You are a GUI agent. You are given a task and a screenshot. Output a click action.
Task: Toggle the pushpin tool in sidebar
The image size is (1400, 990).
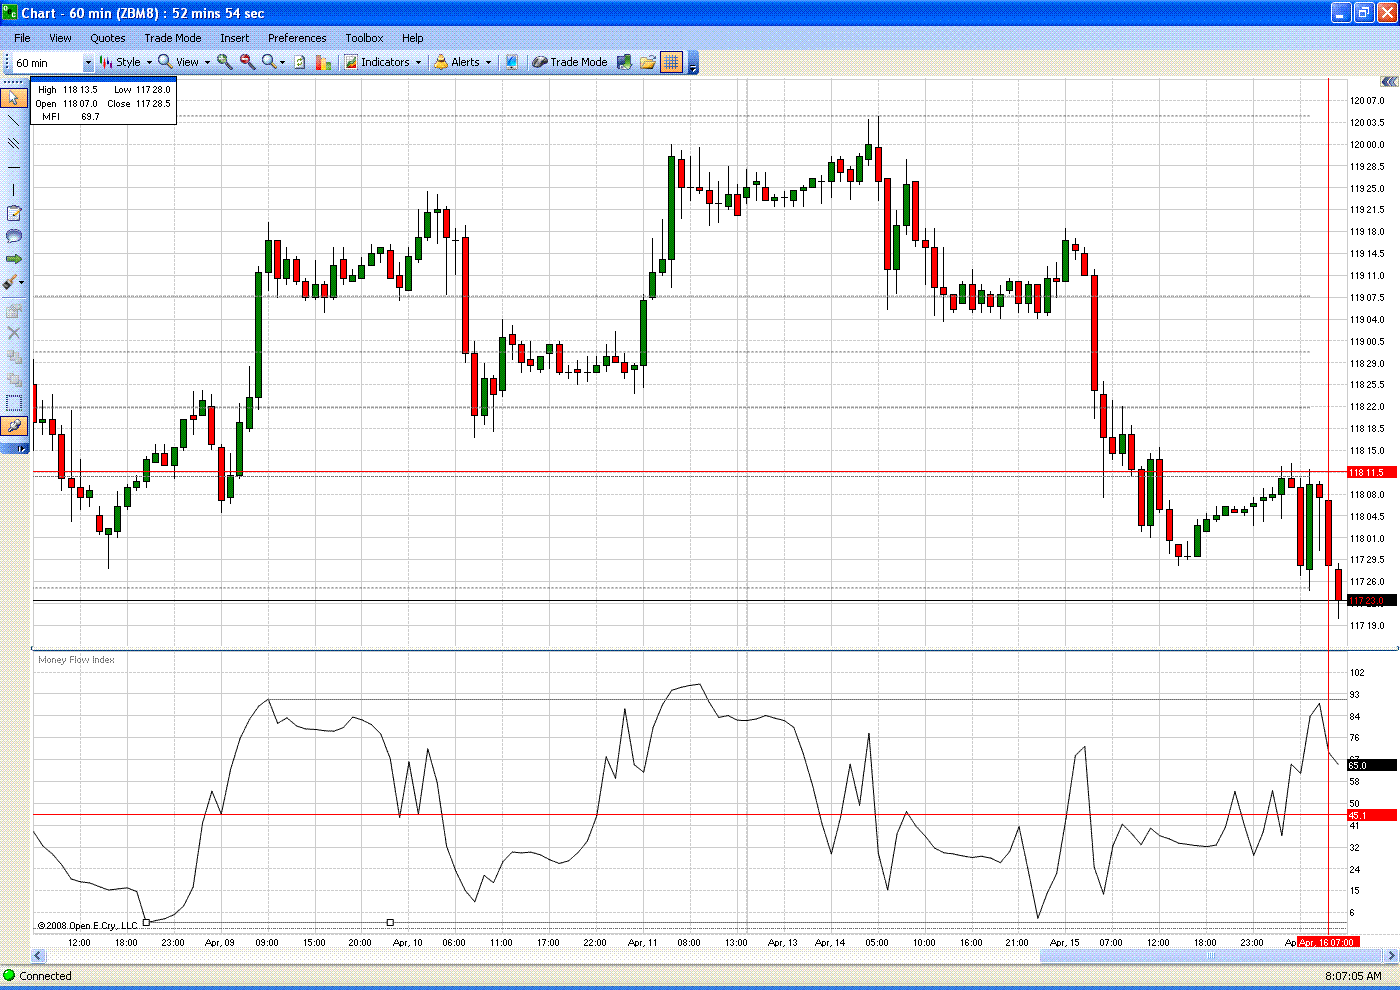click(13, 426)
